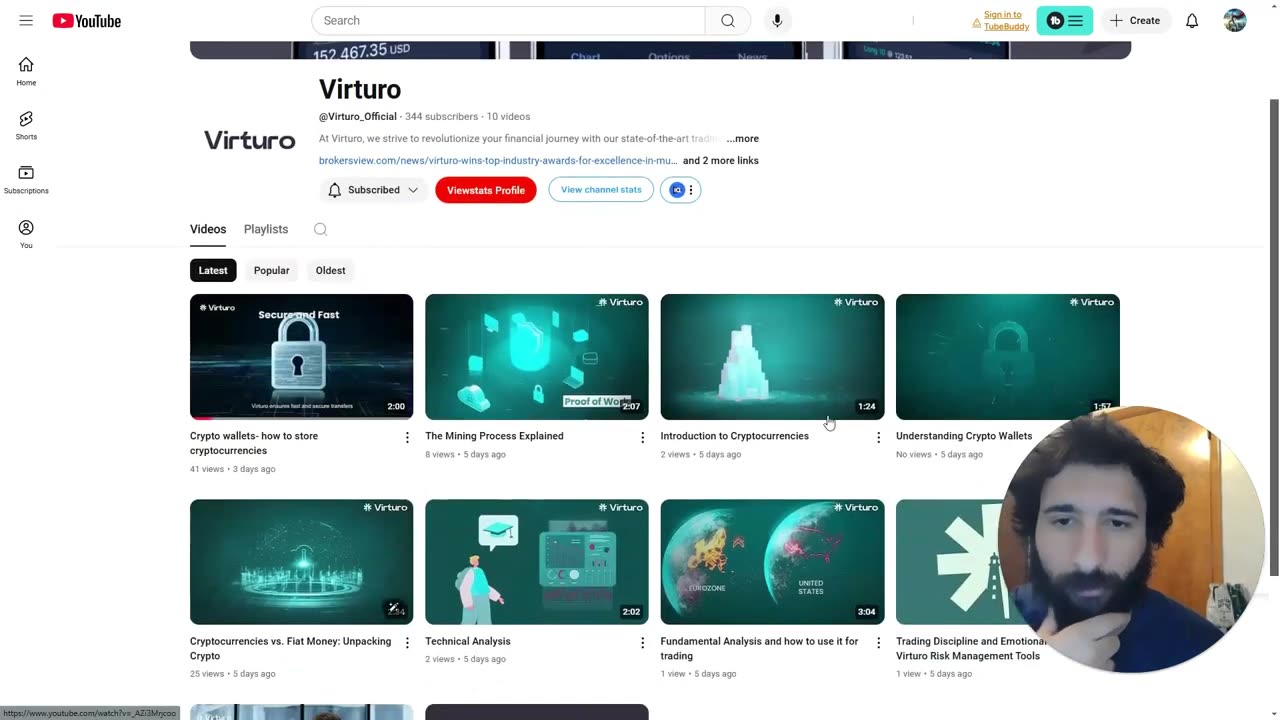Screen dimensions: 1280x720
Task: Open the Viewstats Profile button
Action: click(x=486, y=190)
